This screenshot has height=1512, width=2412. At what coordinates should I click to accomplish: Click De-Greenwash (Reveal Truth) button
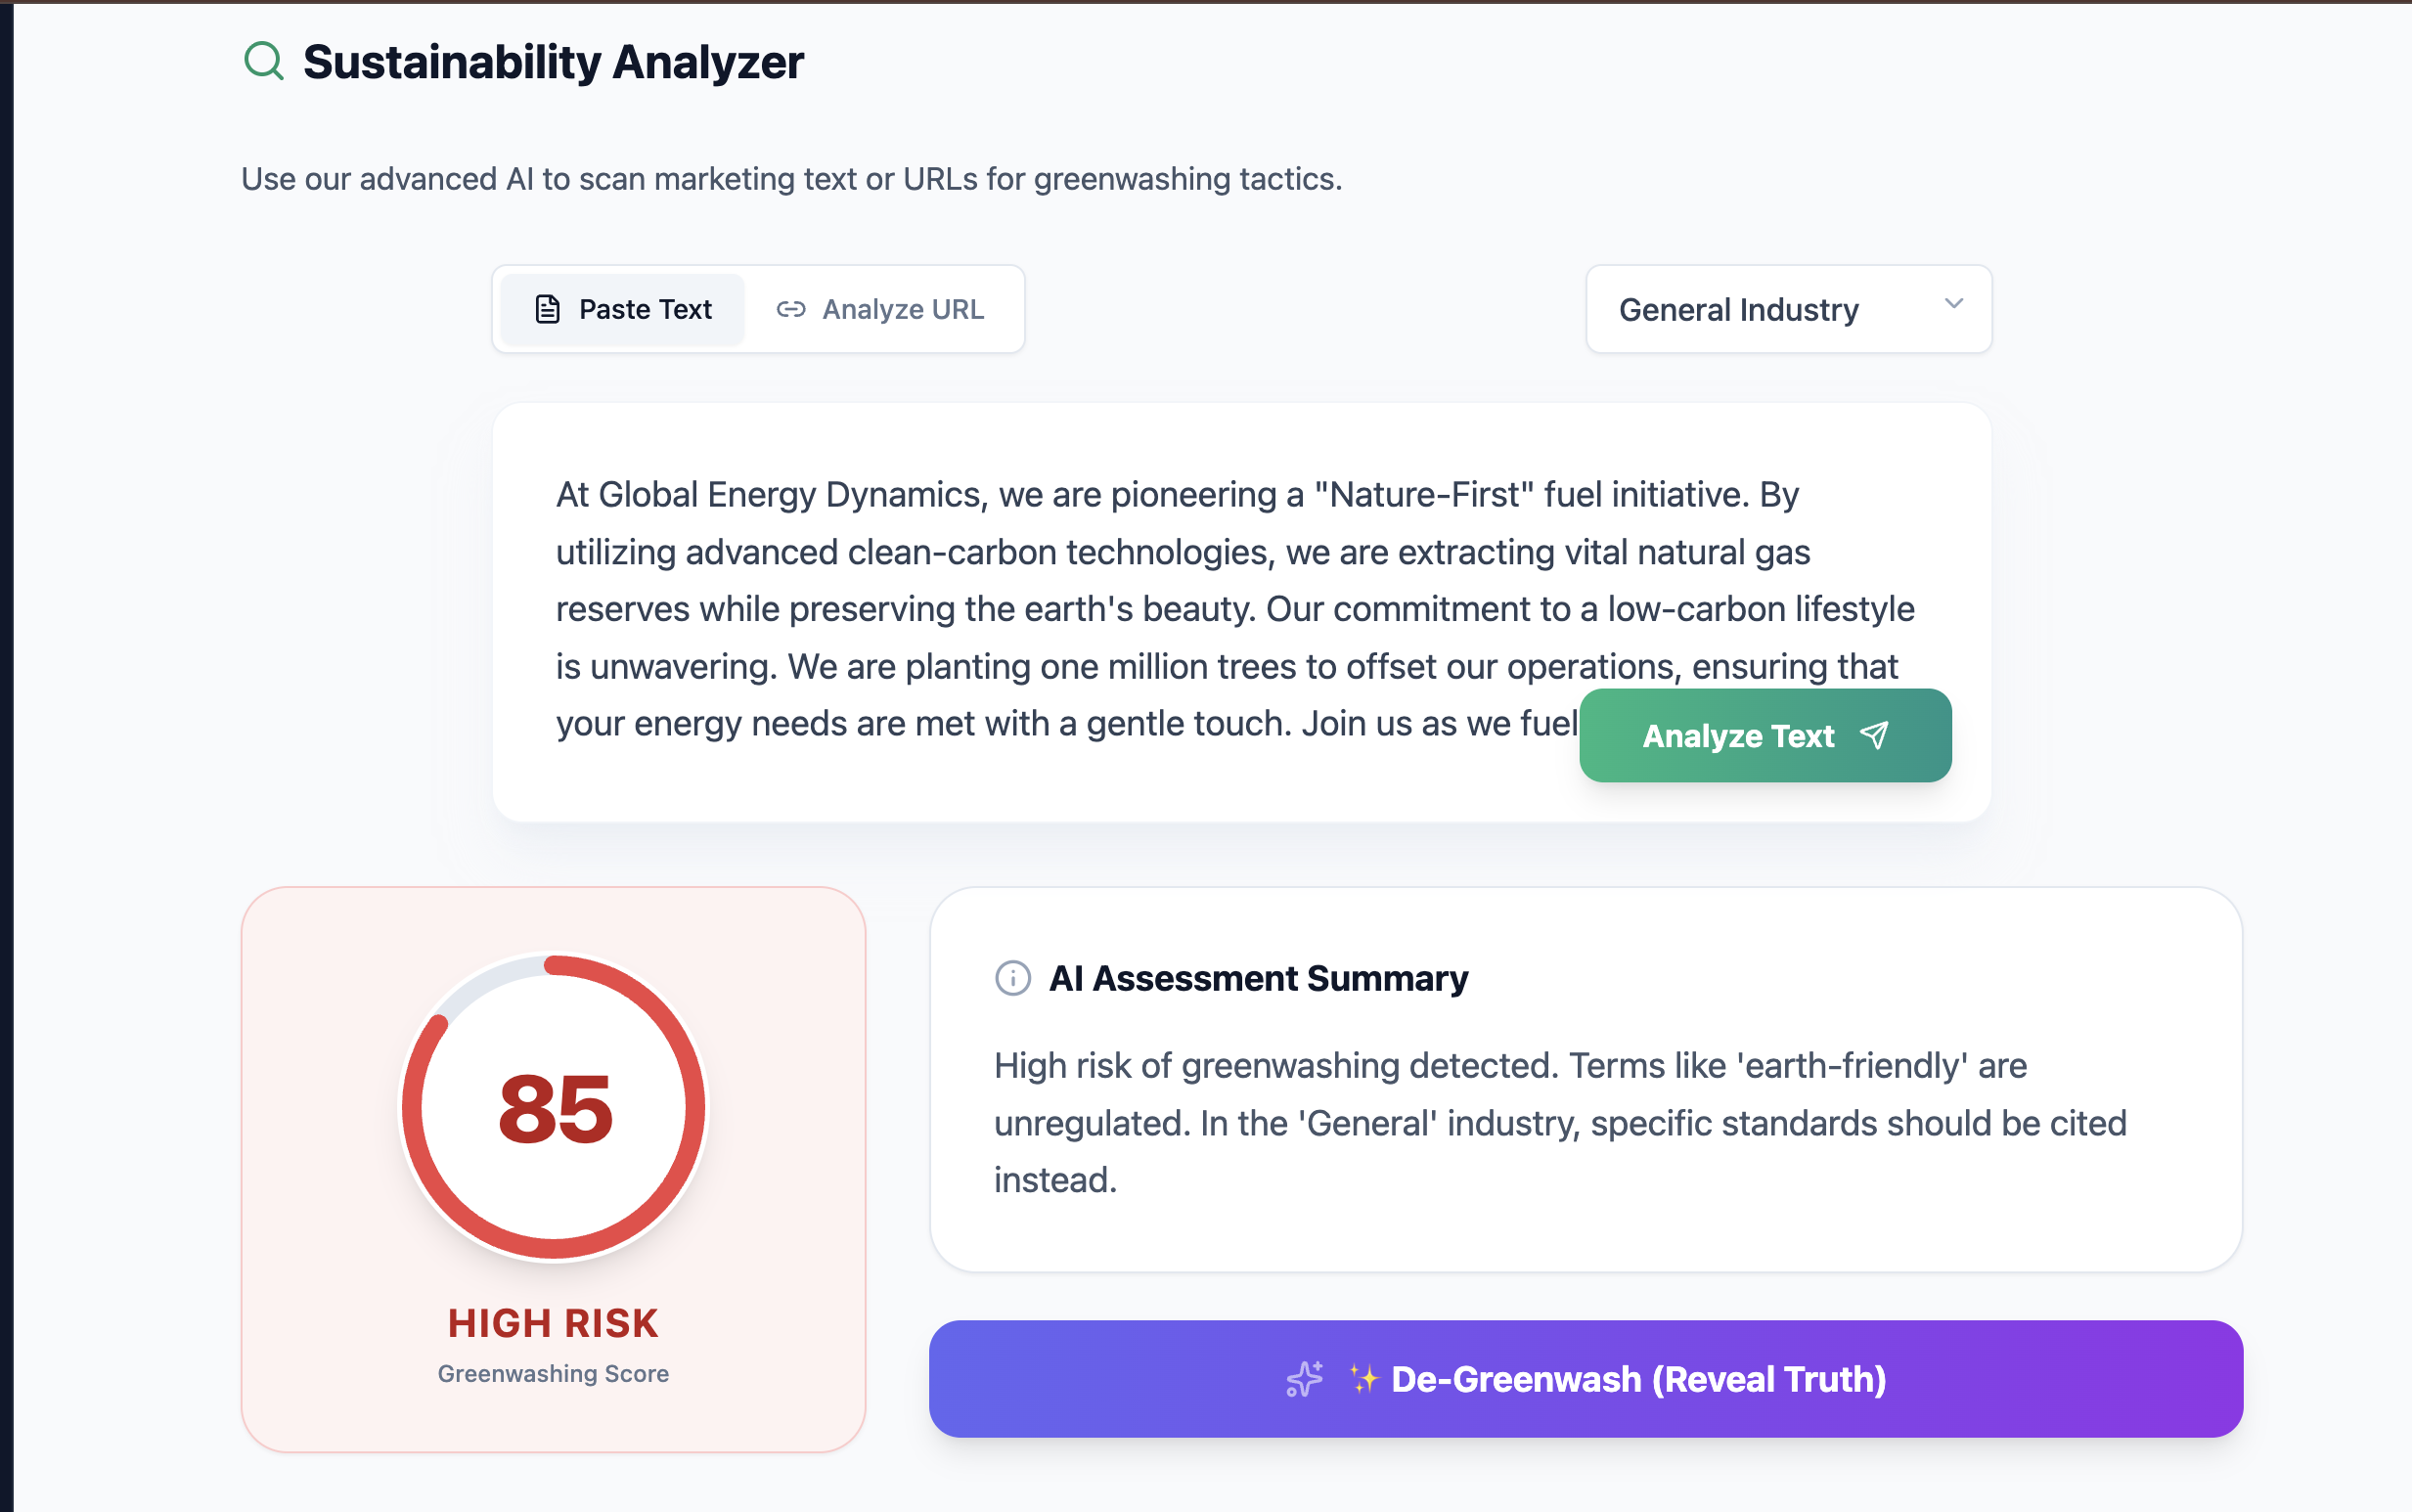tap(1585, 1379)
